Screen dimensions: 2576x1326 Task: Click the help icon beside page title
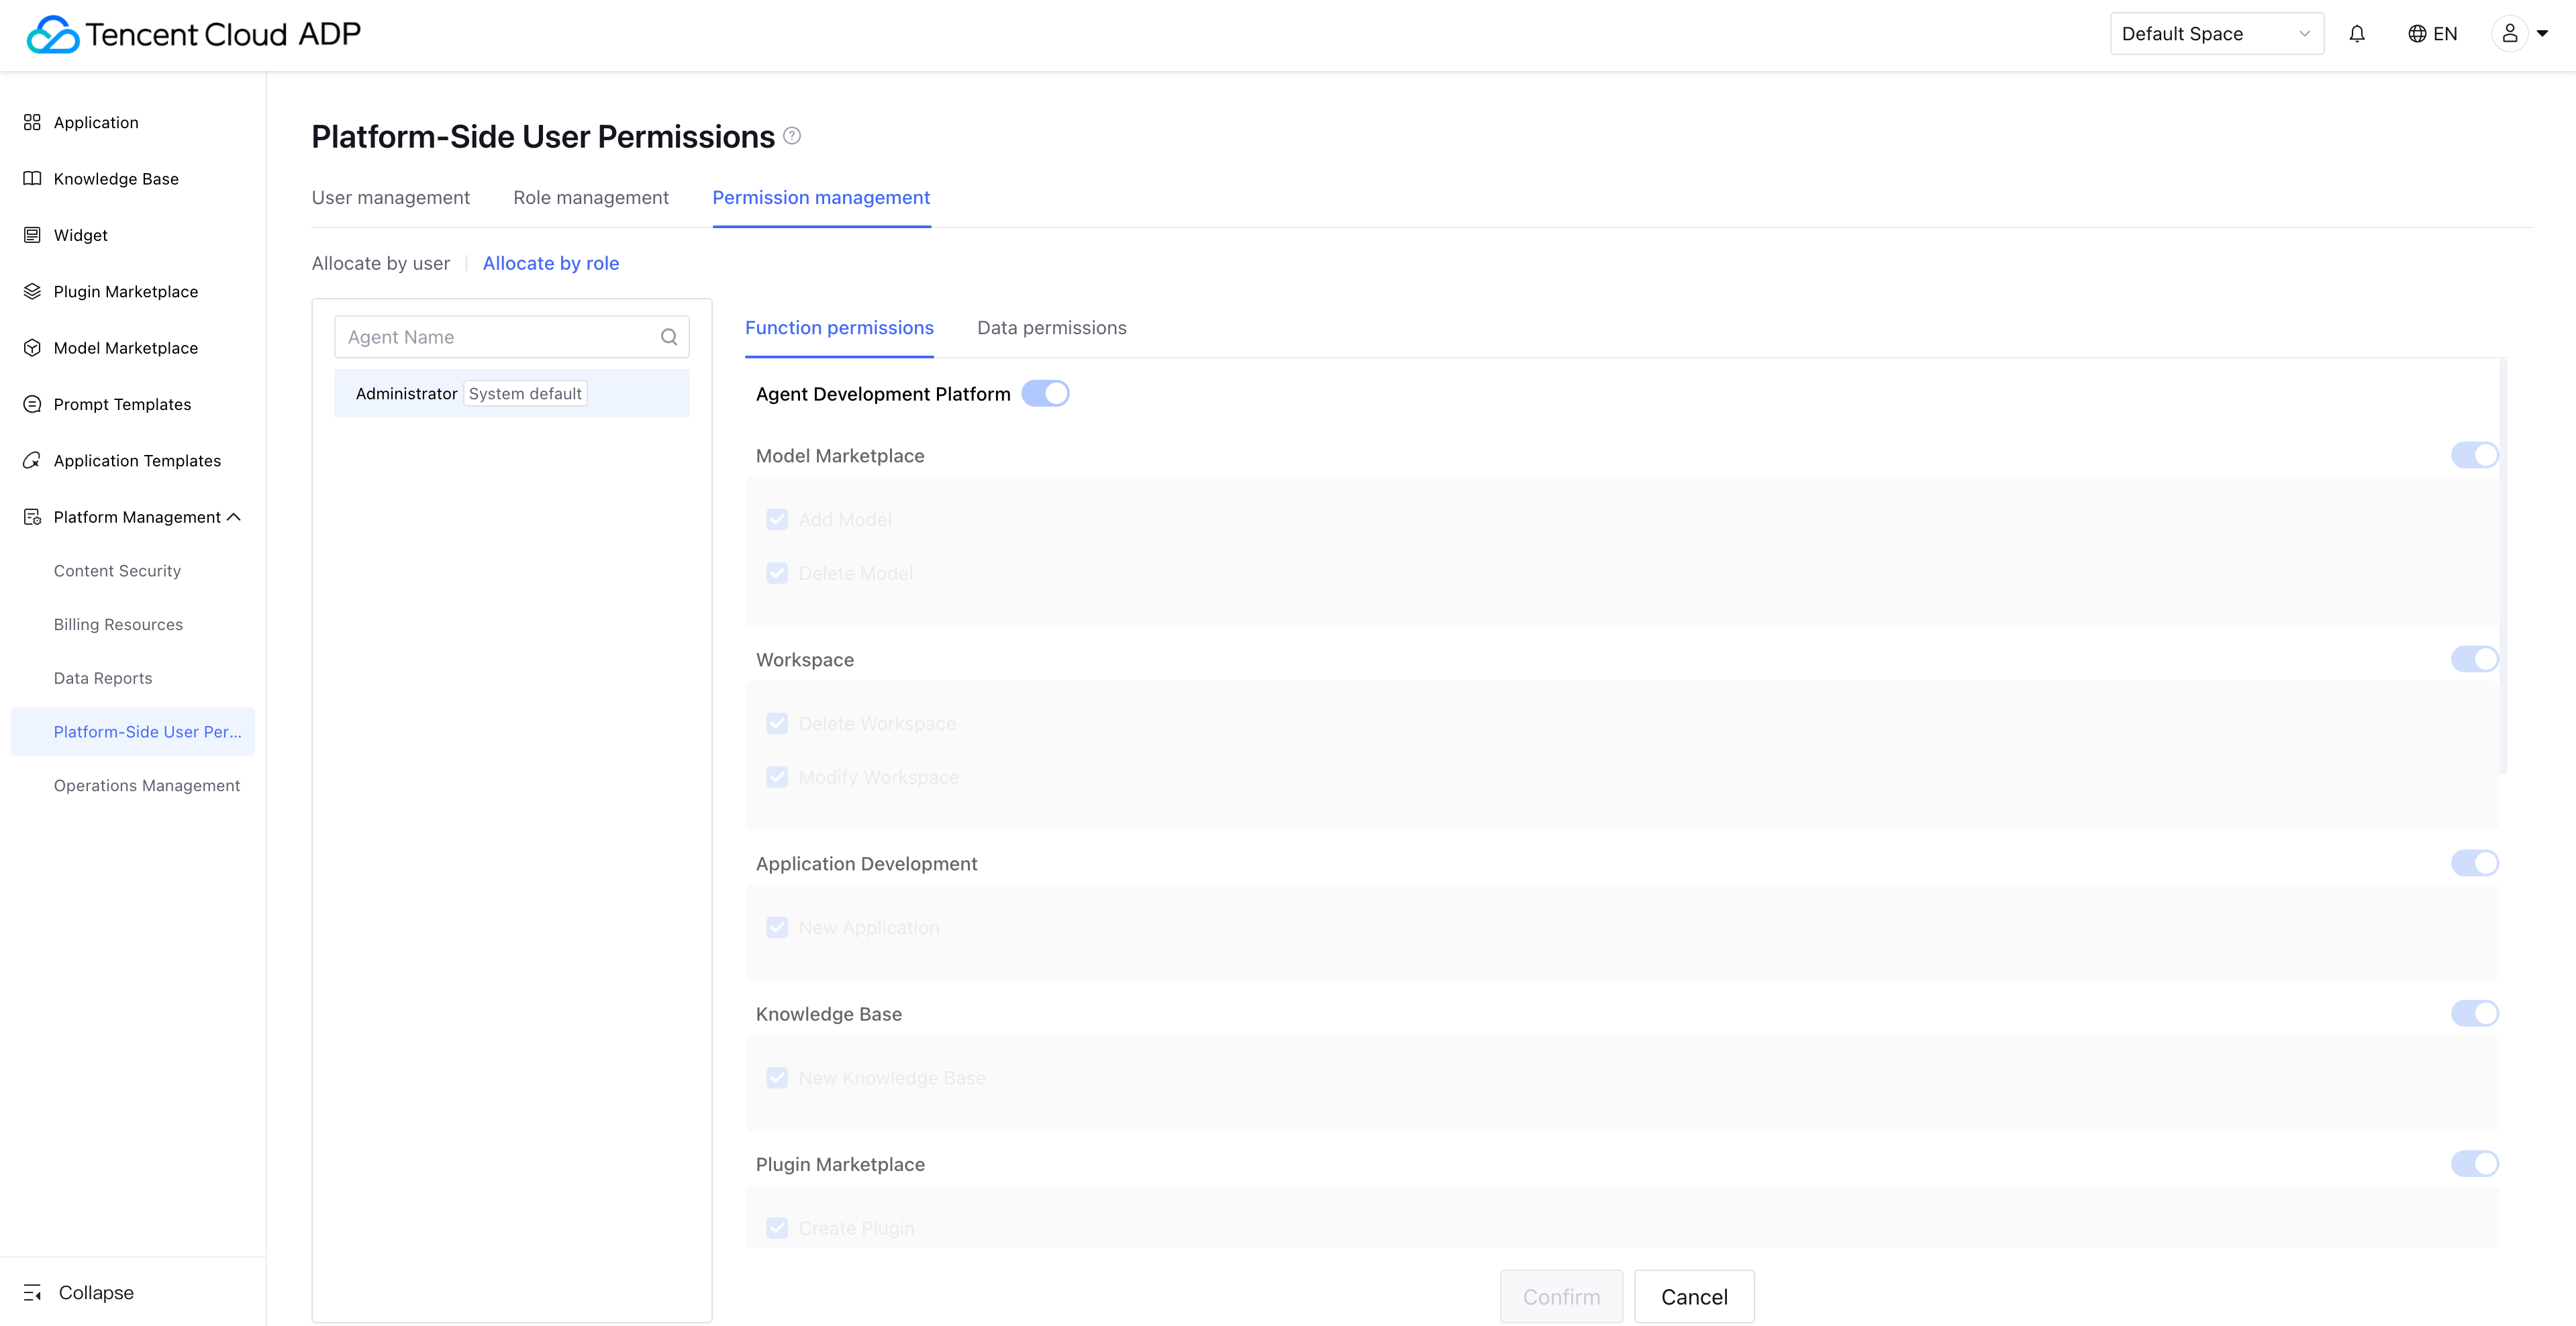pyautogui.click(x=792, y=136)
